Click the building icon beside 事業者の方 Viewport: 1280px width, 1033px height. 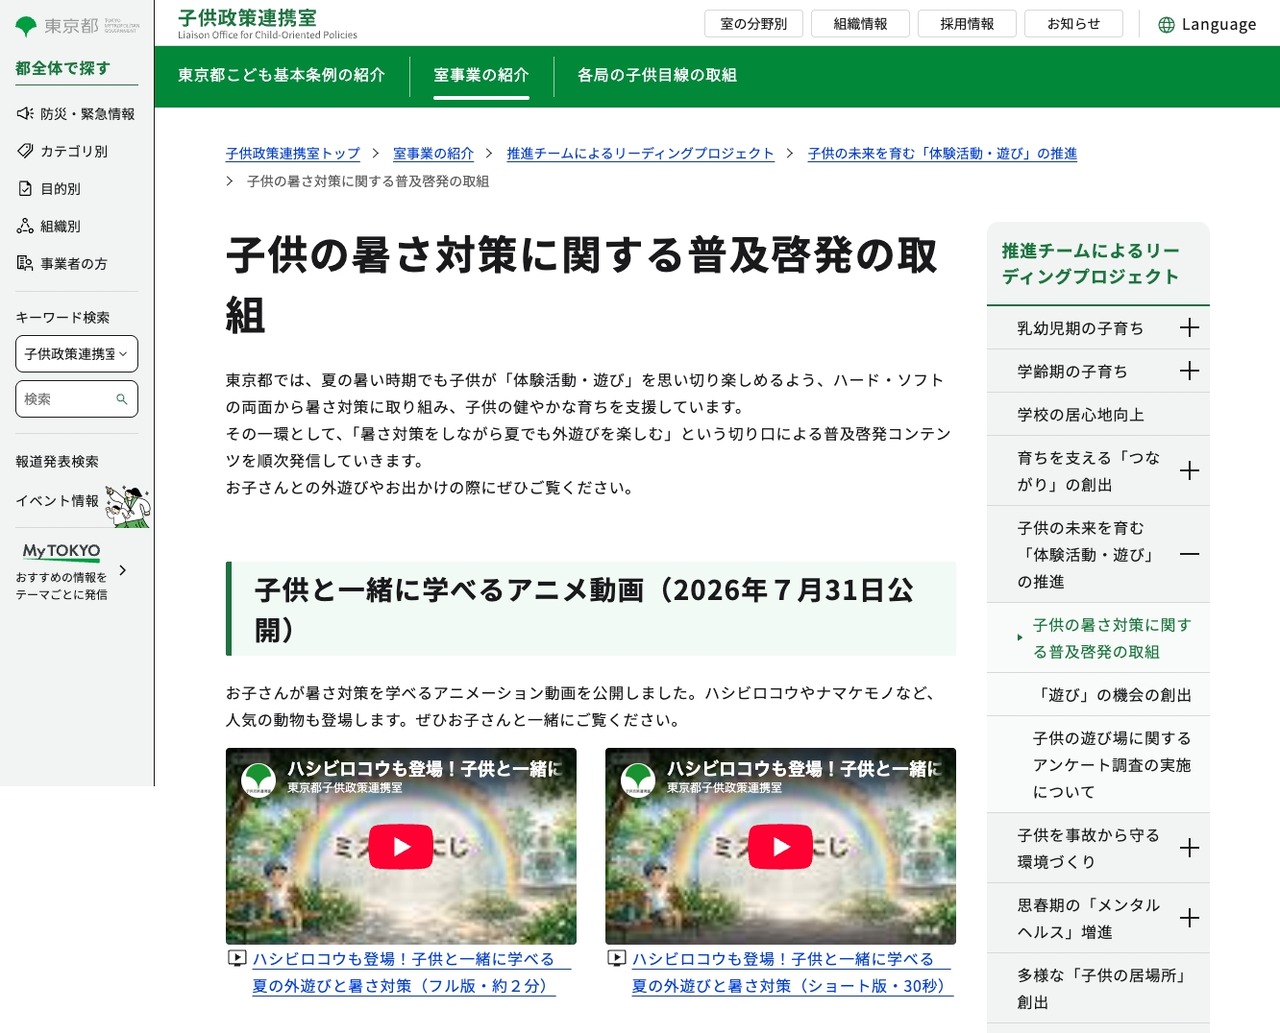[x=25, y=263]
